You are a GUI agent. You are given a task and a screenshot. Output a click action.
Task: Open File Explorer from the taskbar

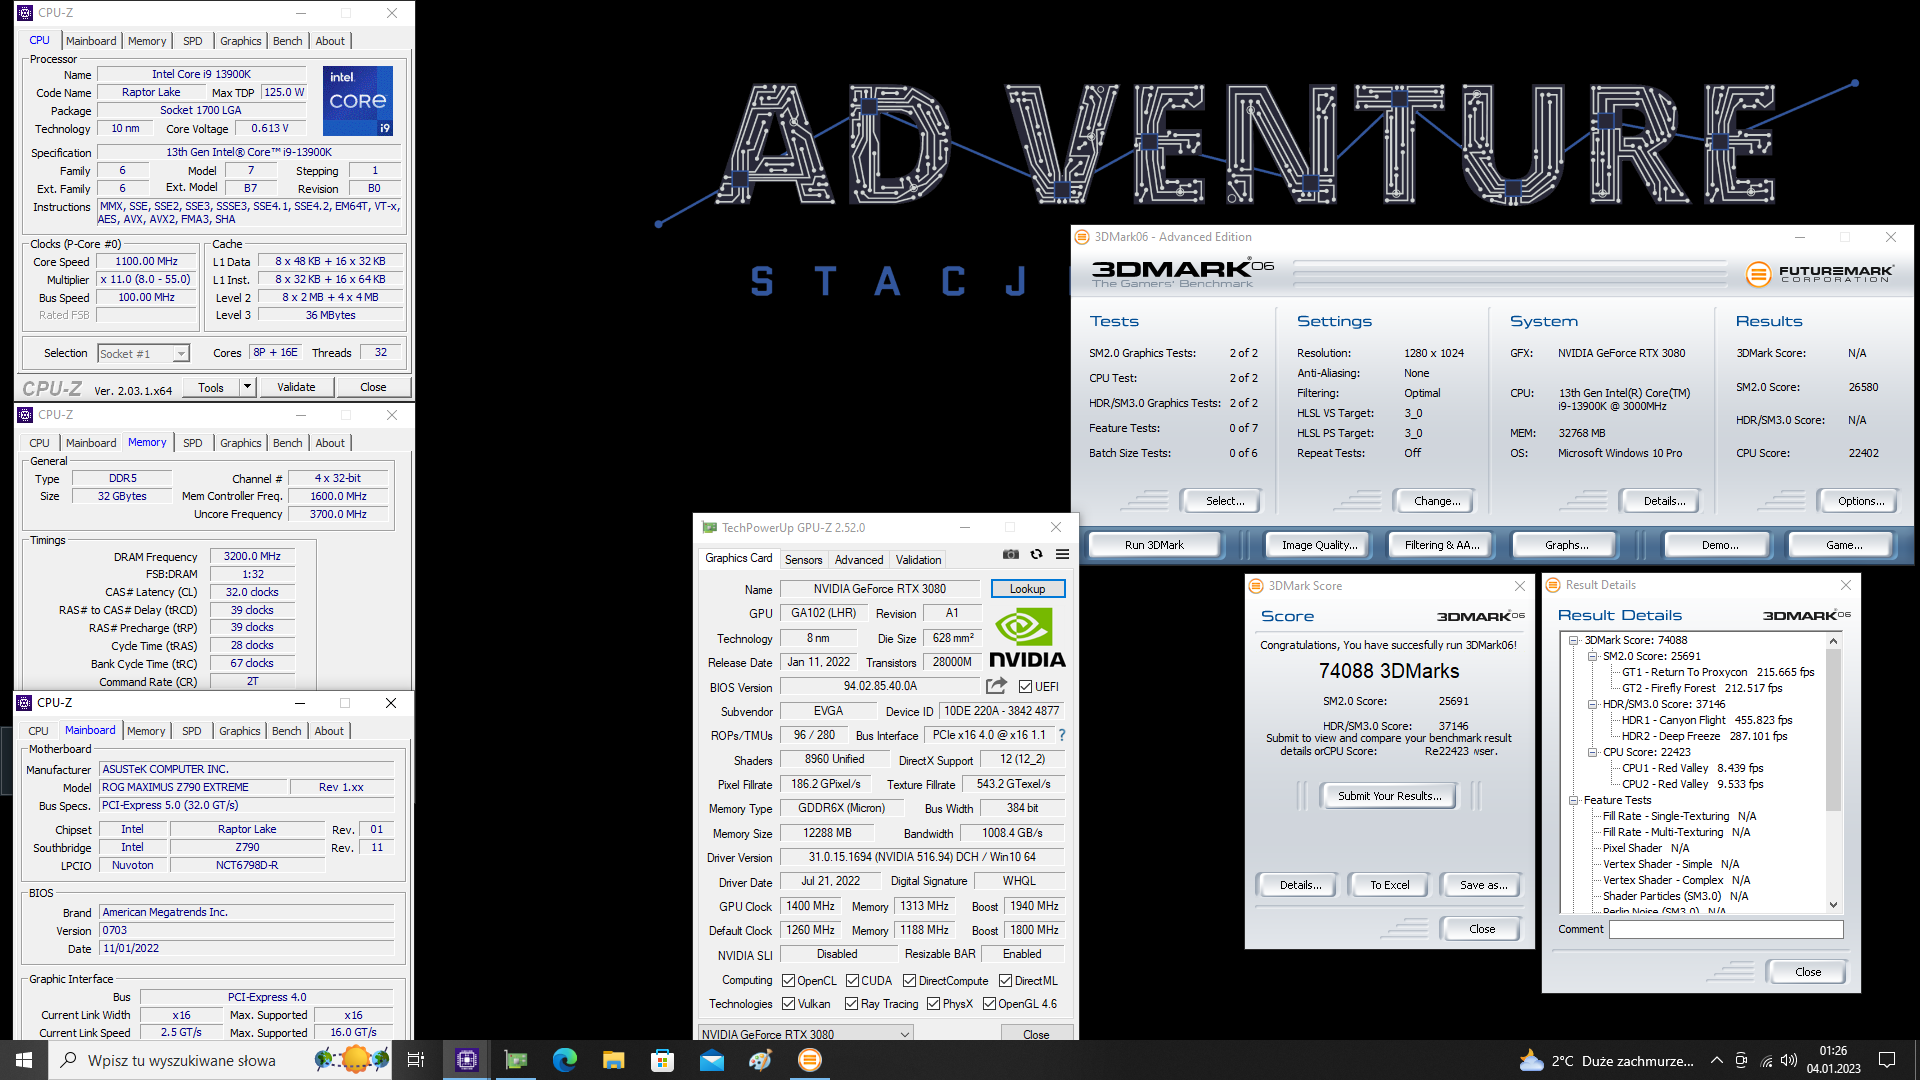(x=614, y=1060)
